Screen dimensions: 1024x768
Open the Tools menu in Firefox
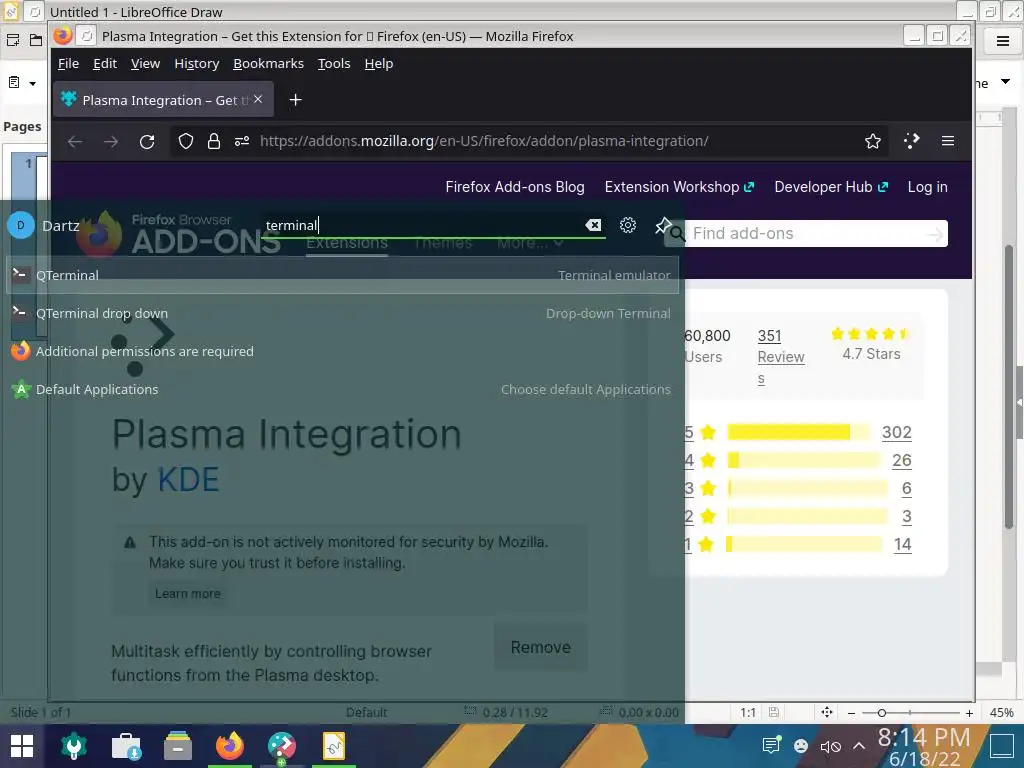coord(334,63)
